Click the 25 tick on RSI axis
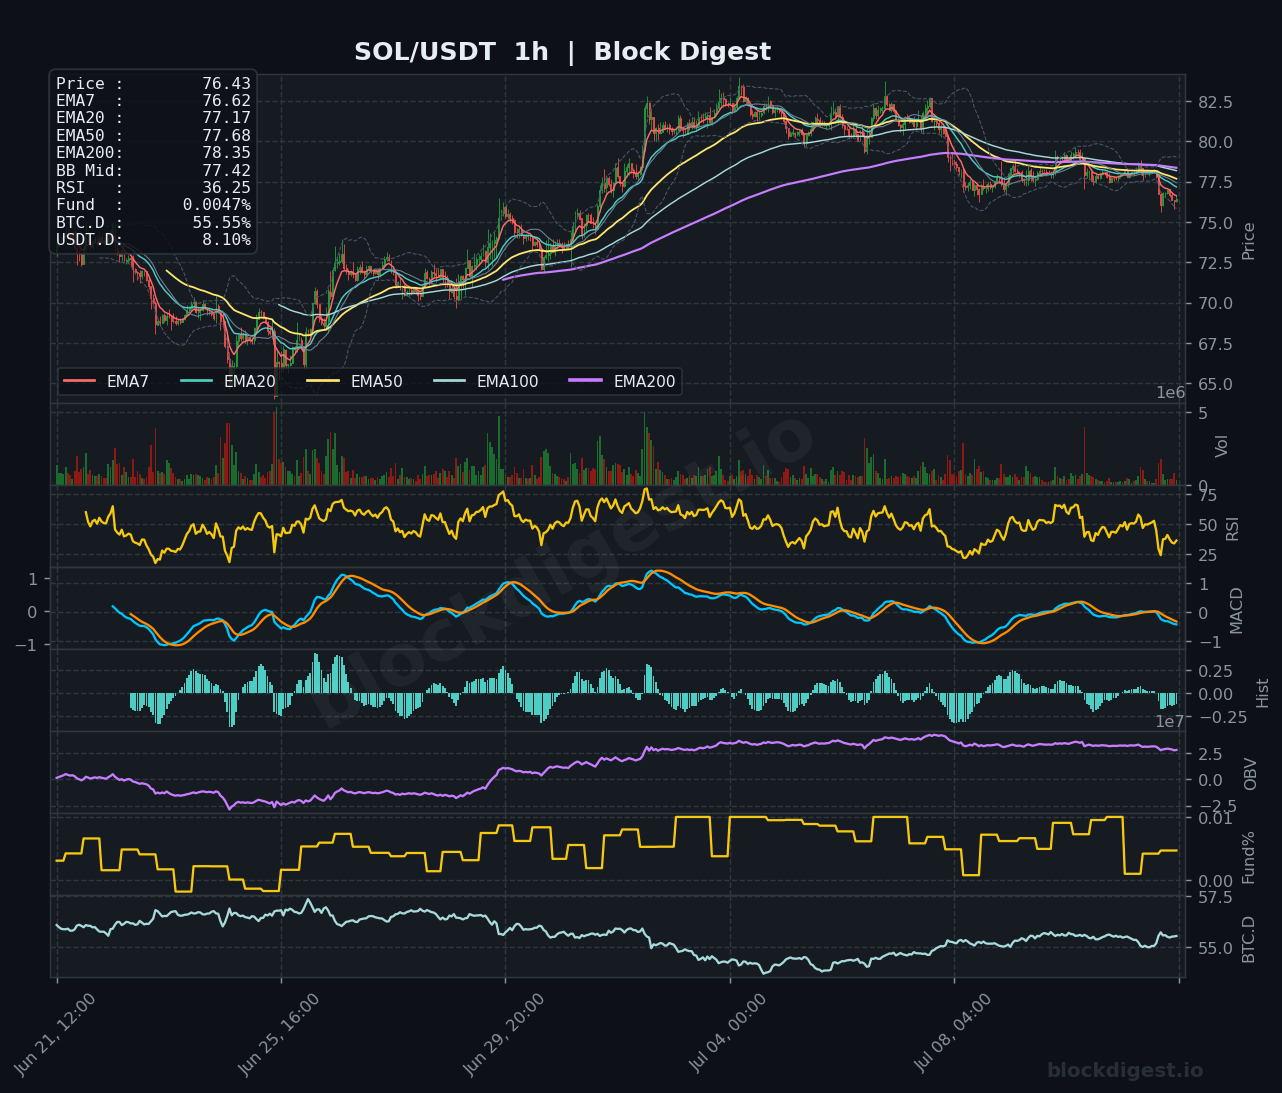Image resolution: width=1282 pixels, height=1093 pixels. pyautogui.click(x=1207, y=556)
